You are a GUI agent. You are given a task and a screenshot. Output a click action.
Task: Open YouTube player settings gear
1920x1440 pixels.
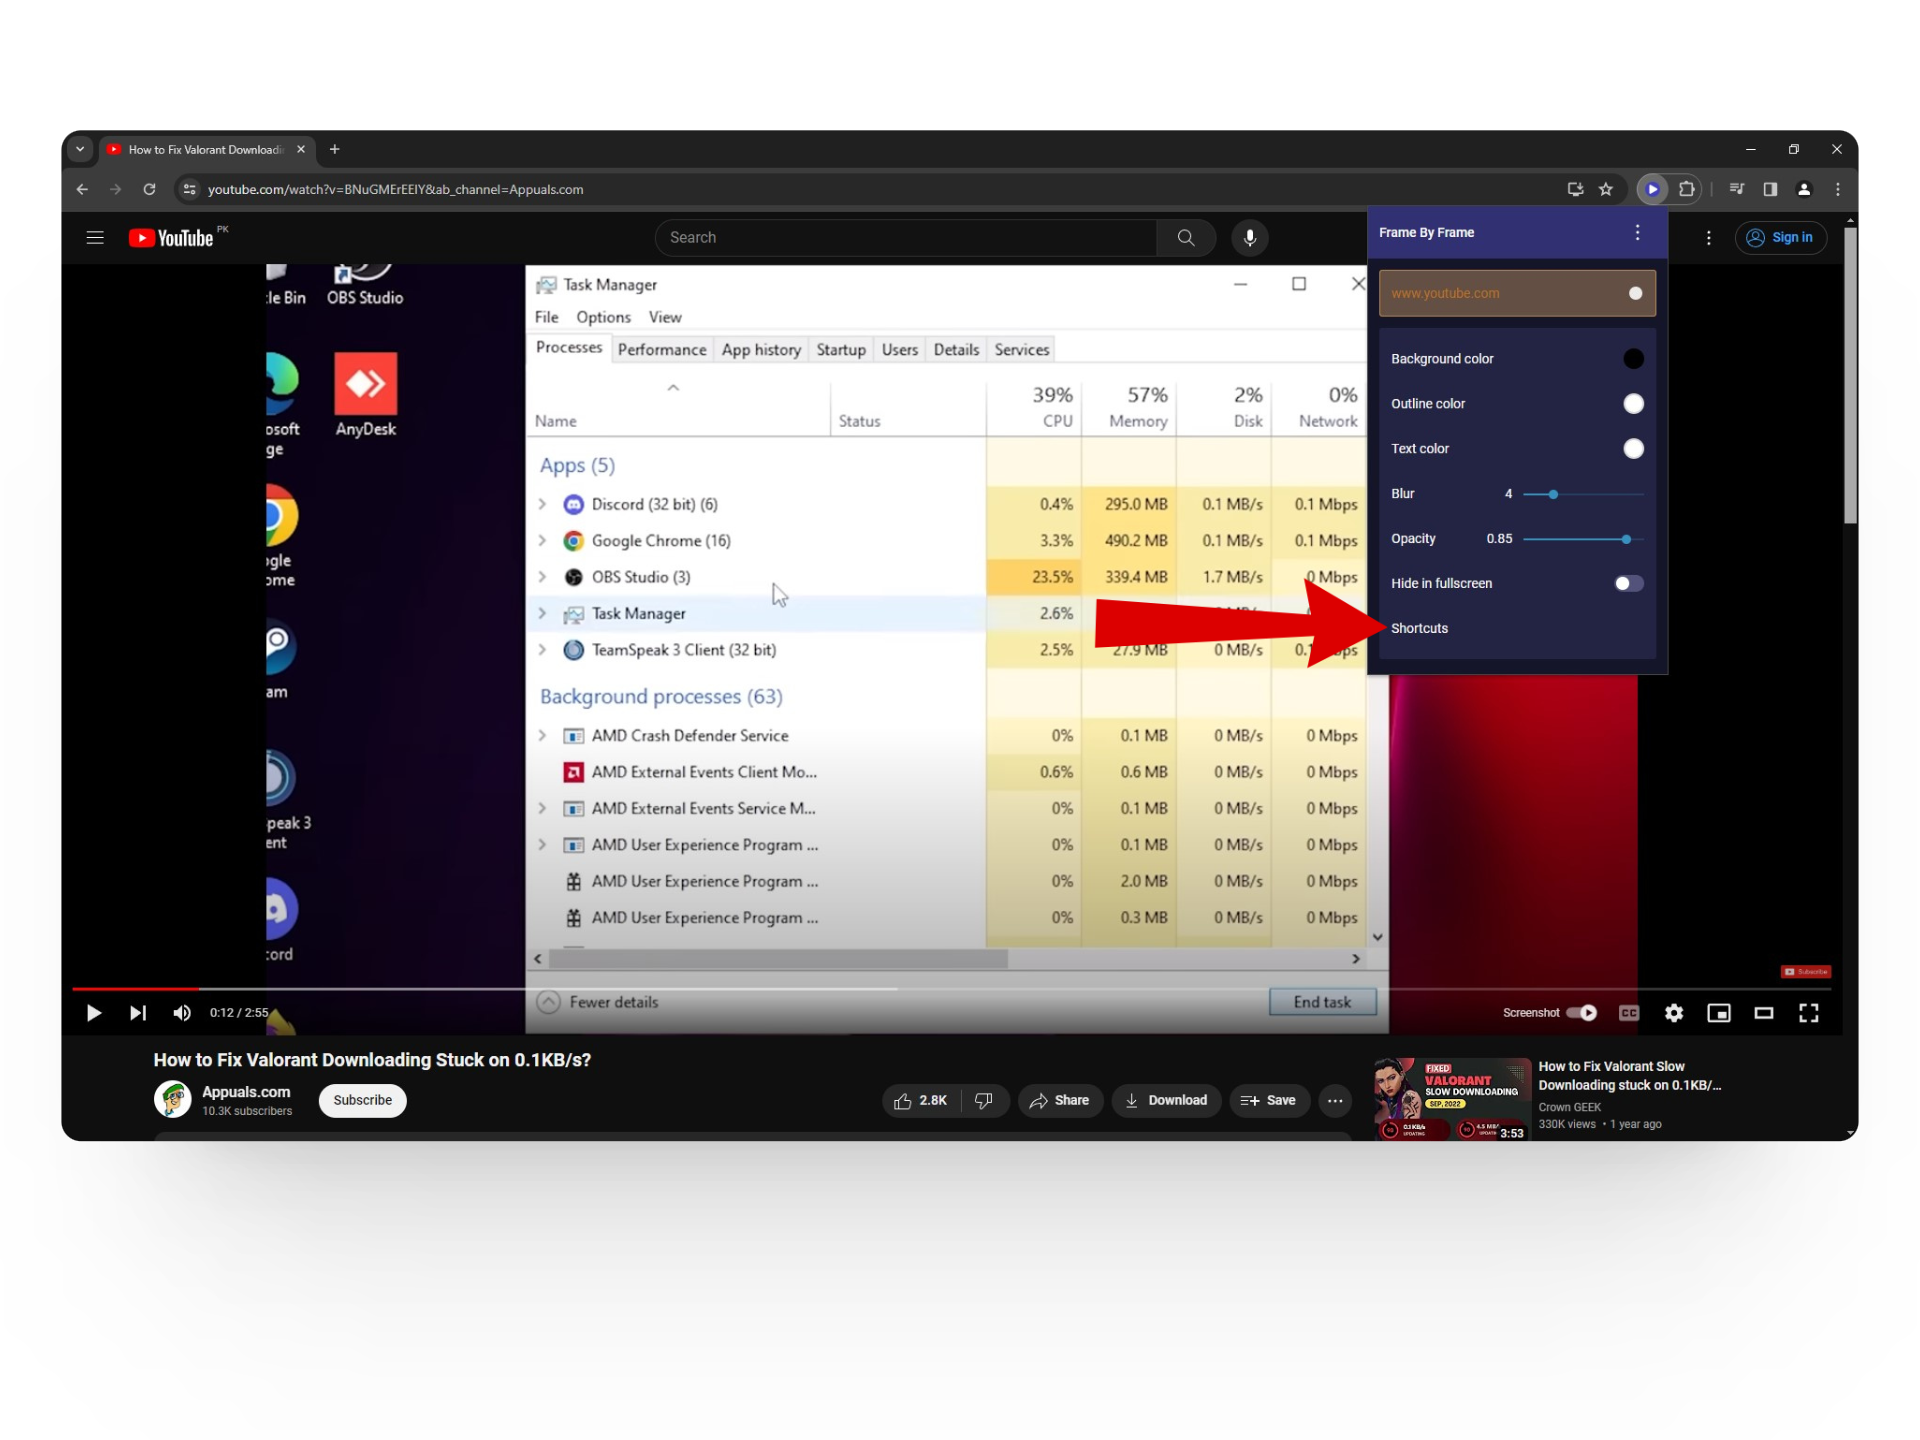click(1673, 1013)
